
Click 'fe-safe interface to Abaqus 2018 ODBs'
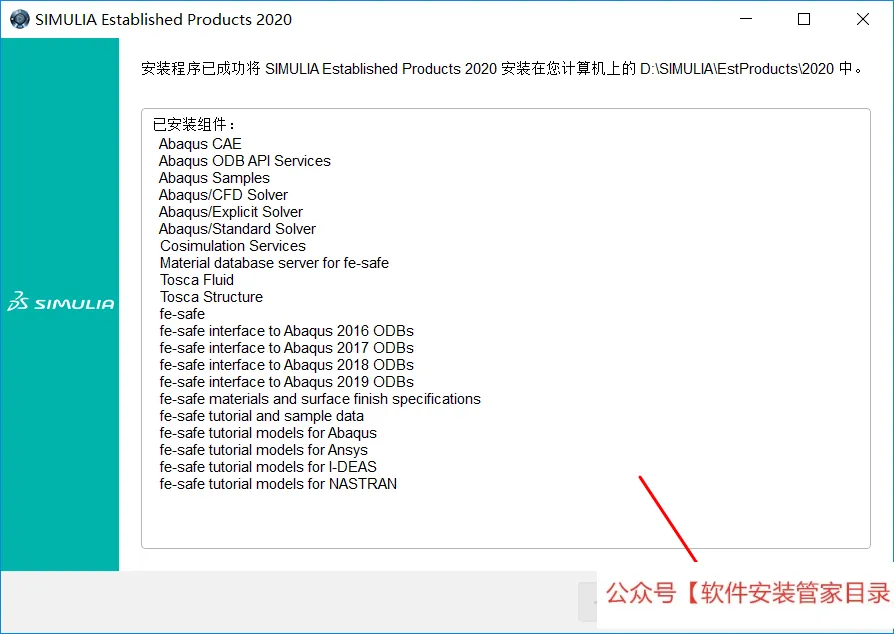[x=287, y=365]
